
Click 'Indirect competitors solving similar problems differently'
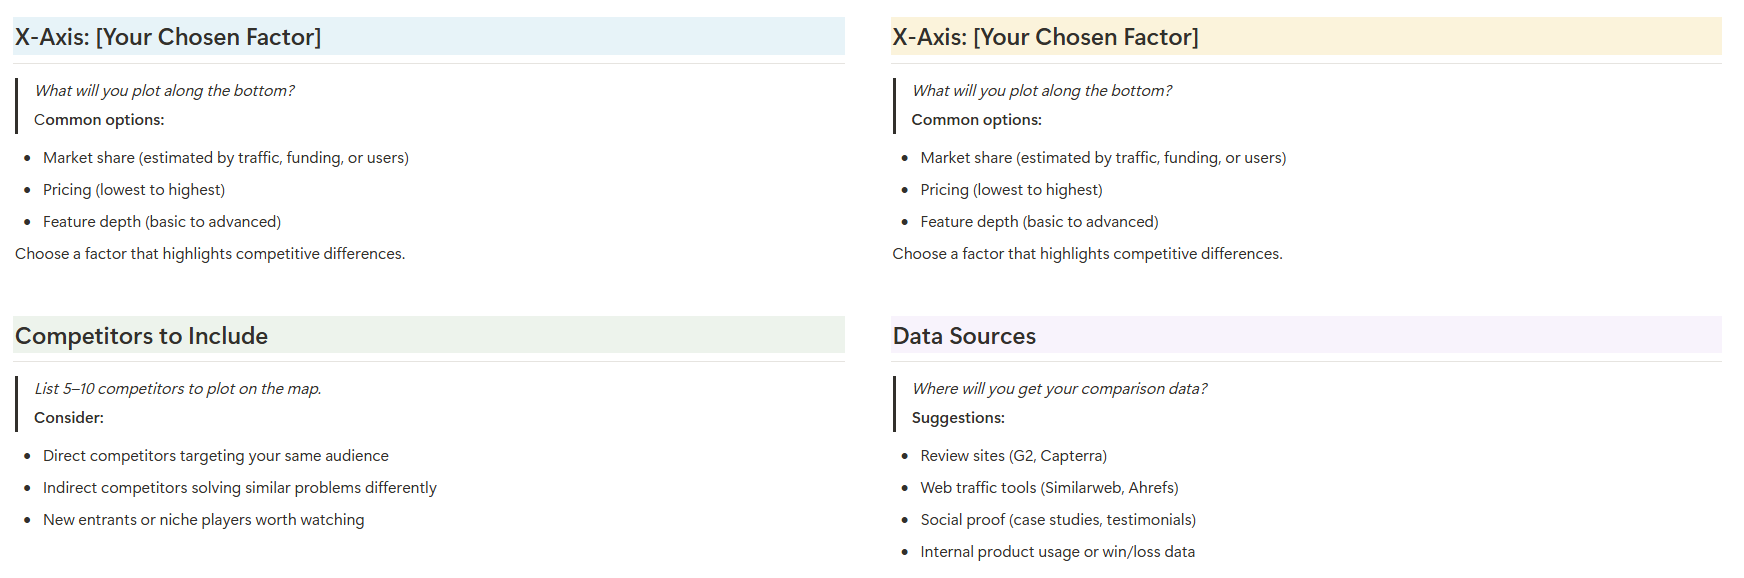coord(239,488)
